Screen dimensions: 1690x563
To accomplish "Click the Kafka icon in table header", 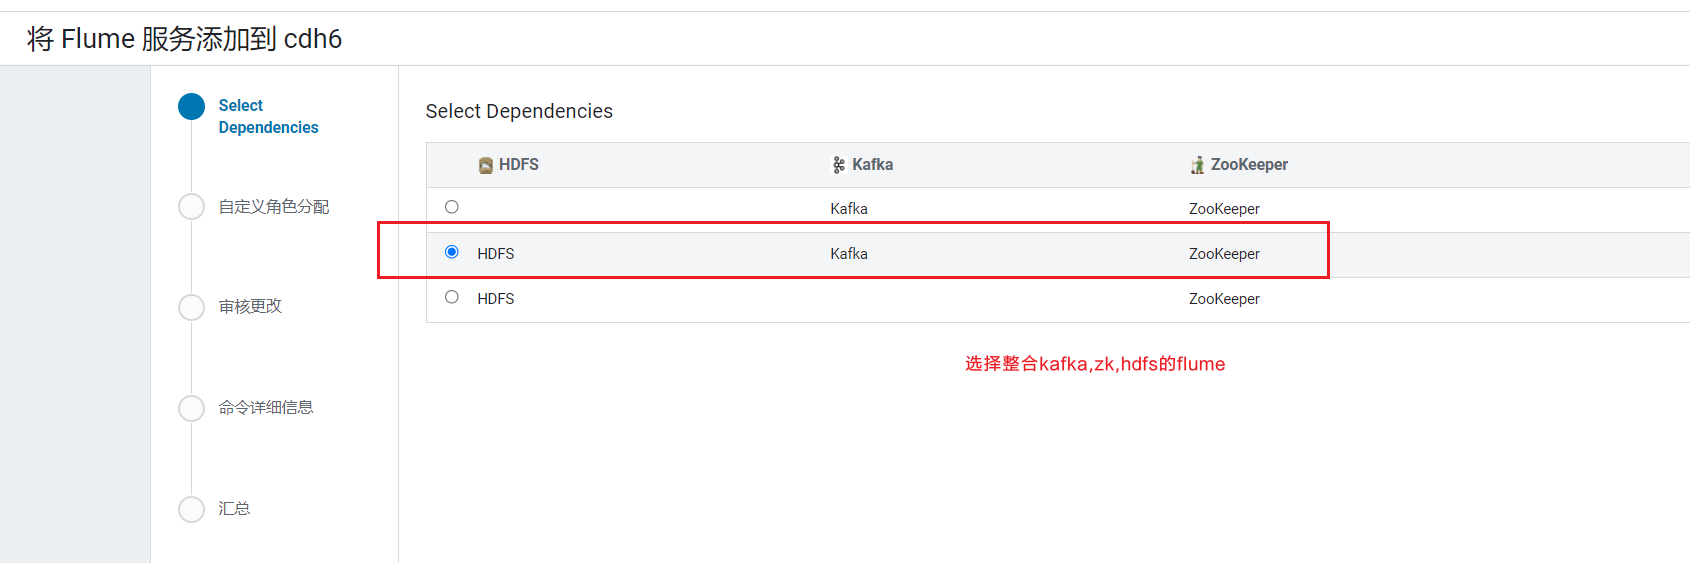I will pyautogui.click(x=839, y=165).
